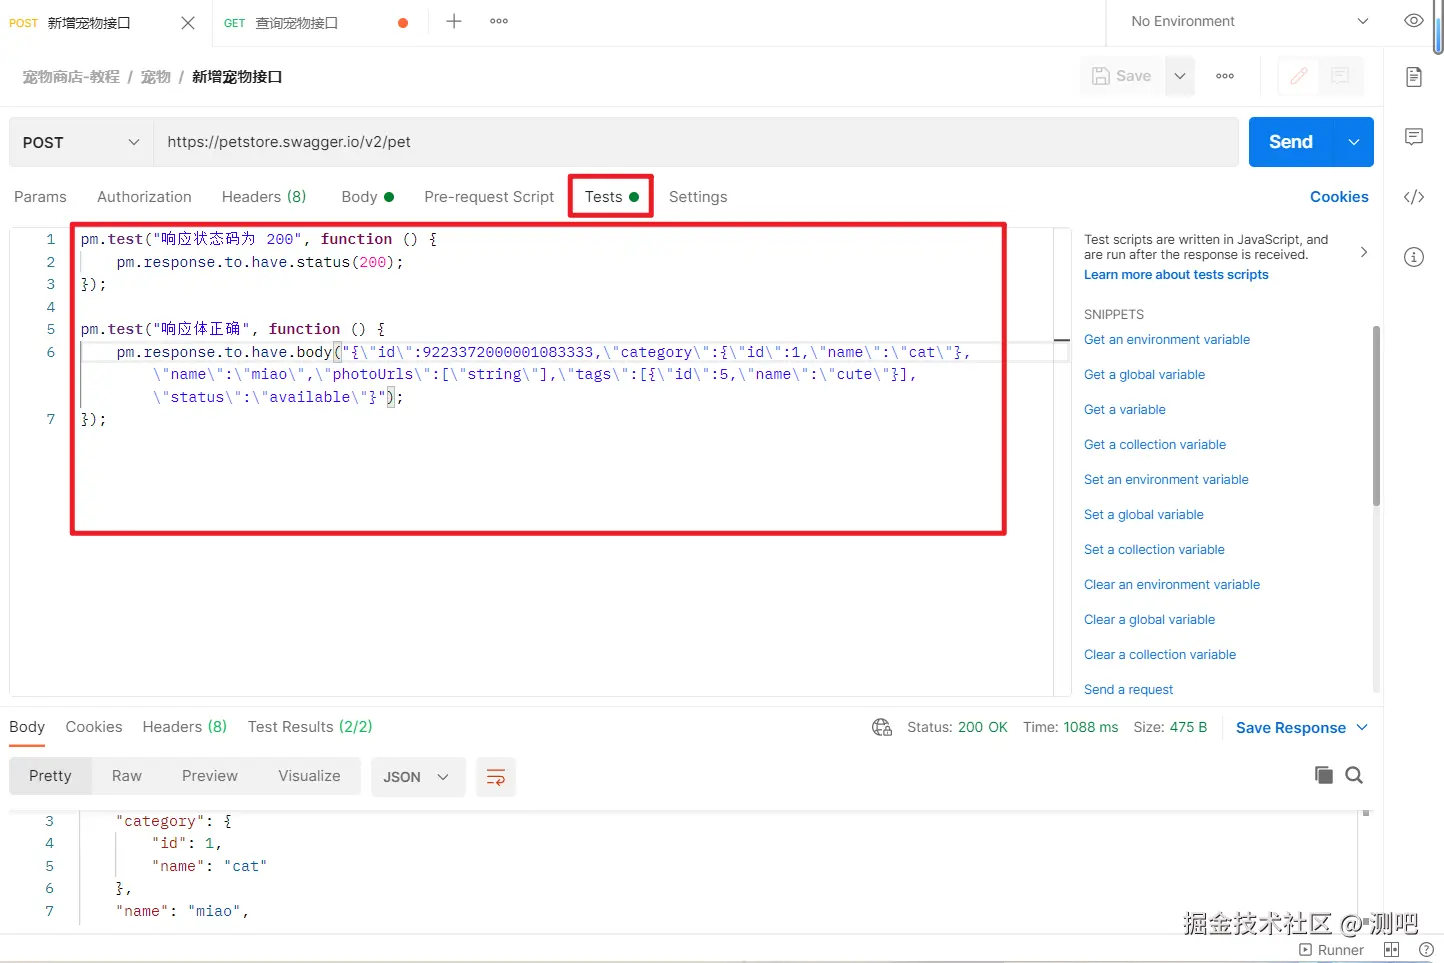Switch to the Params tab
The image size is (1444, 963).
coord(40,197)
